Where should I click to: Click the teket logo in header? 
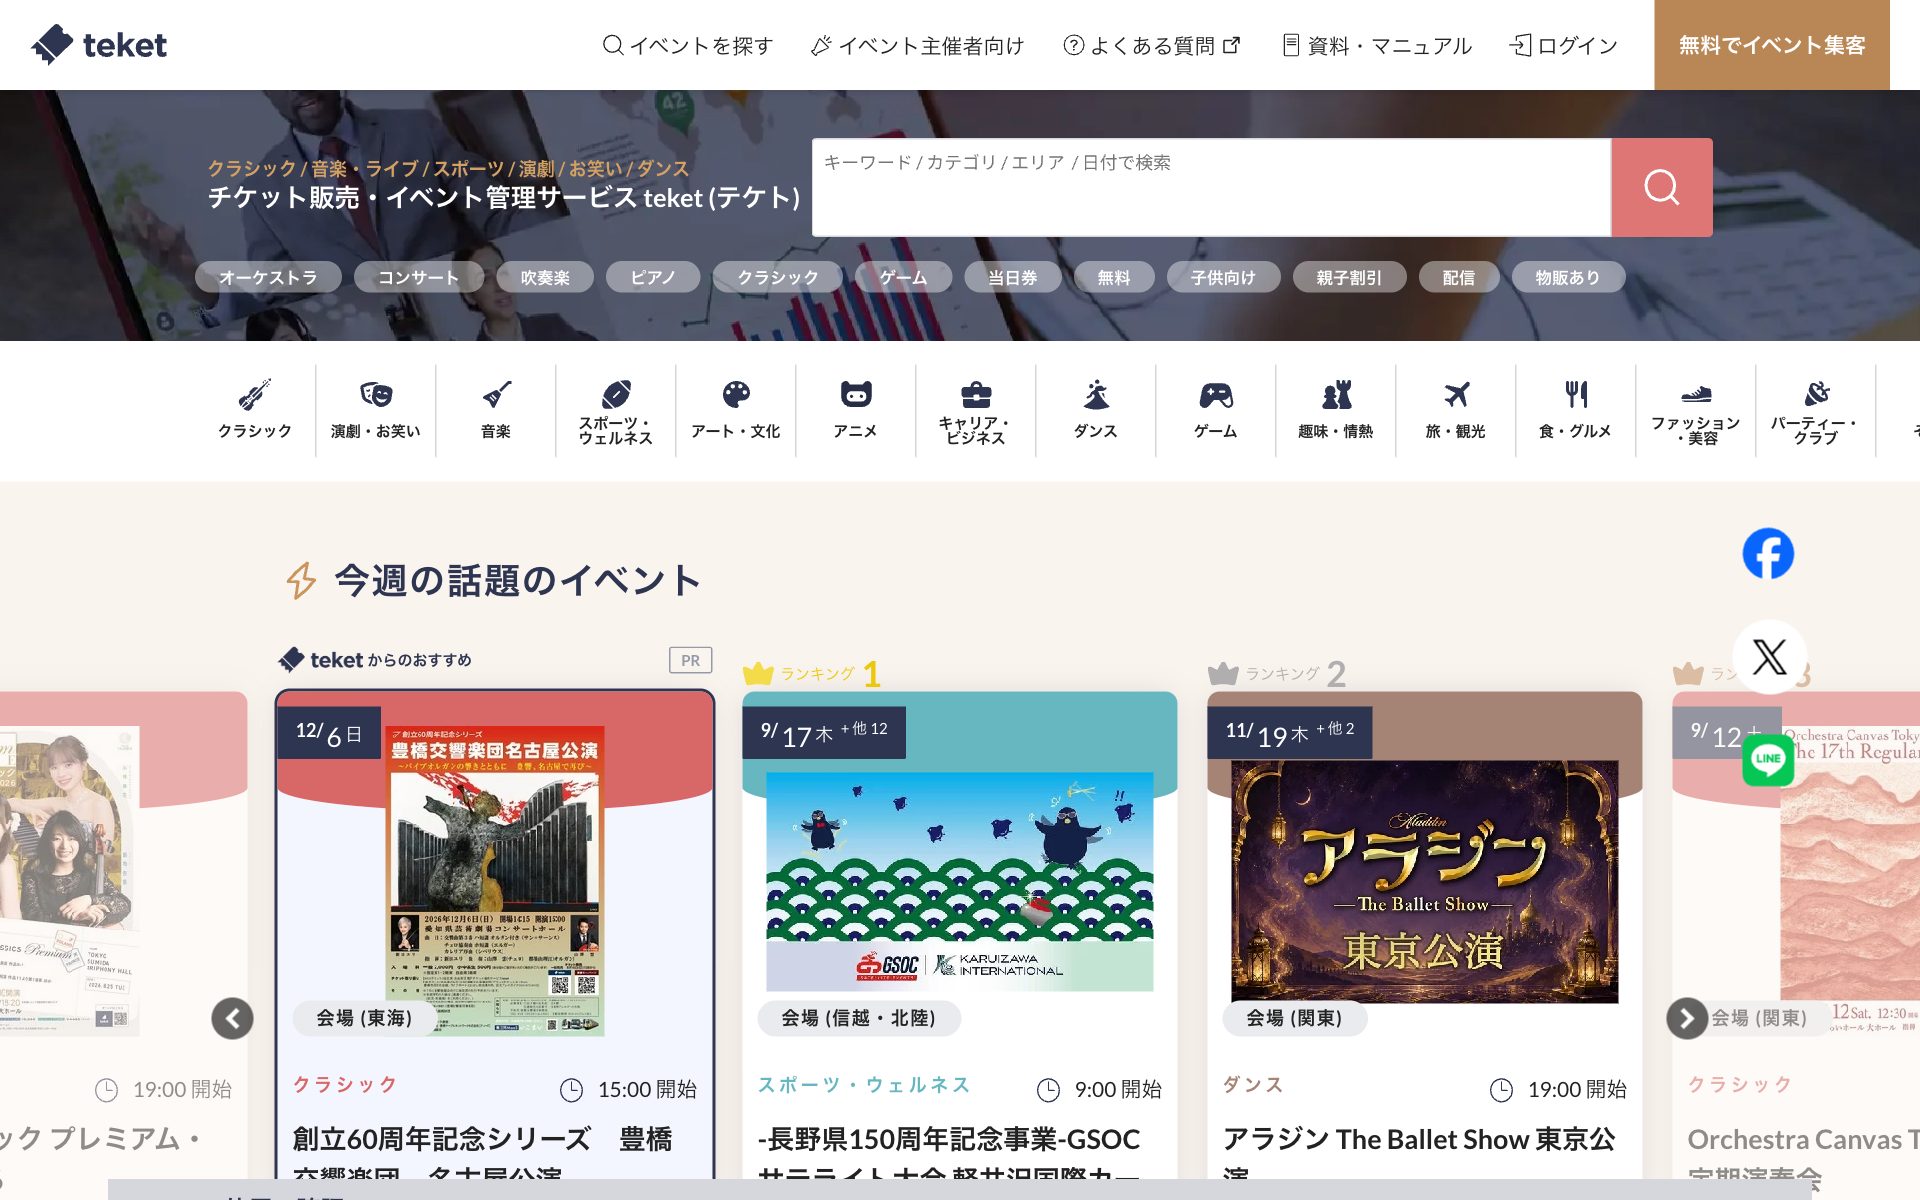click(x=99, y=45)
